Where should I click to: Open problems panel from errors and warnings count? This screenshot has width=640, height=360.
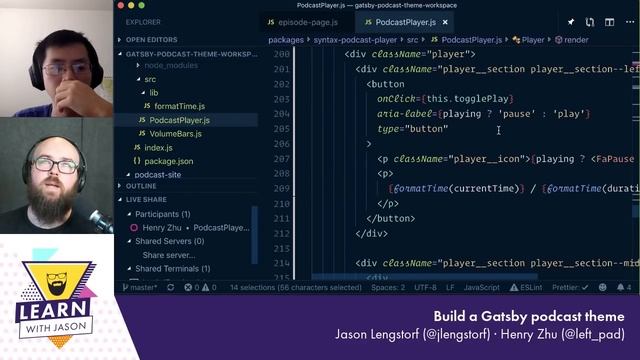(x=200, y=287)
